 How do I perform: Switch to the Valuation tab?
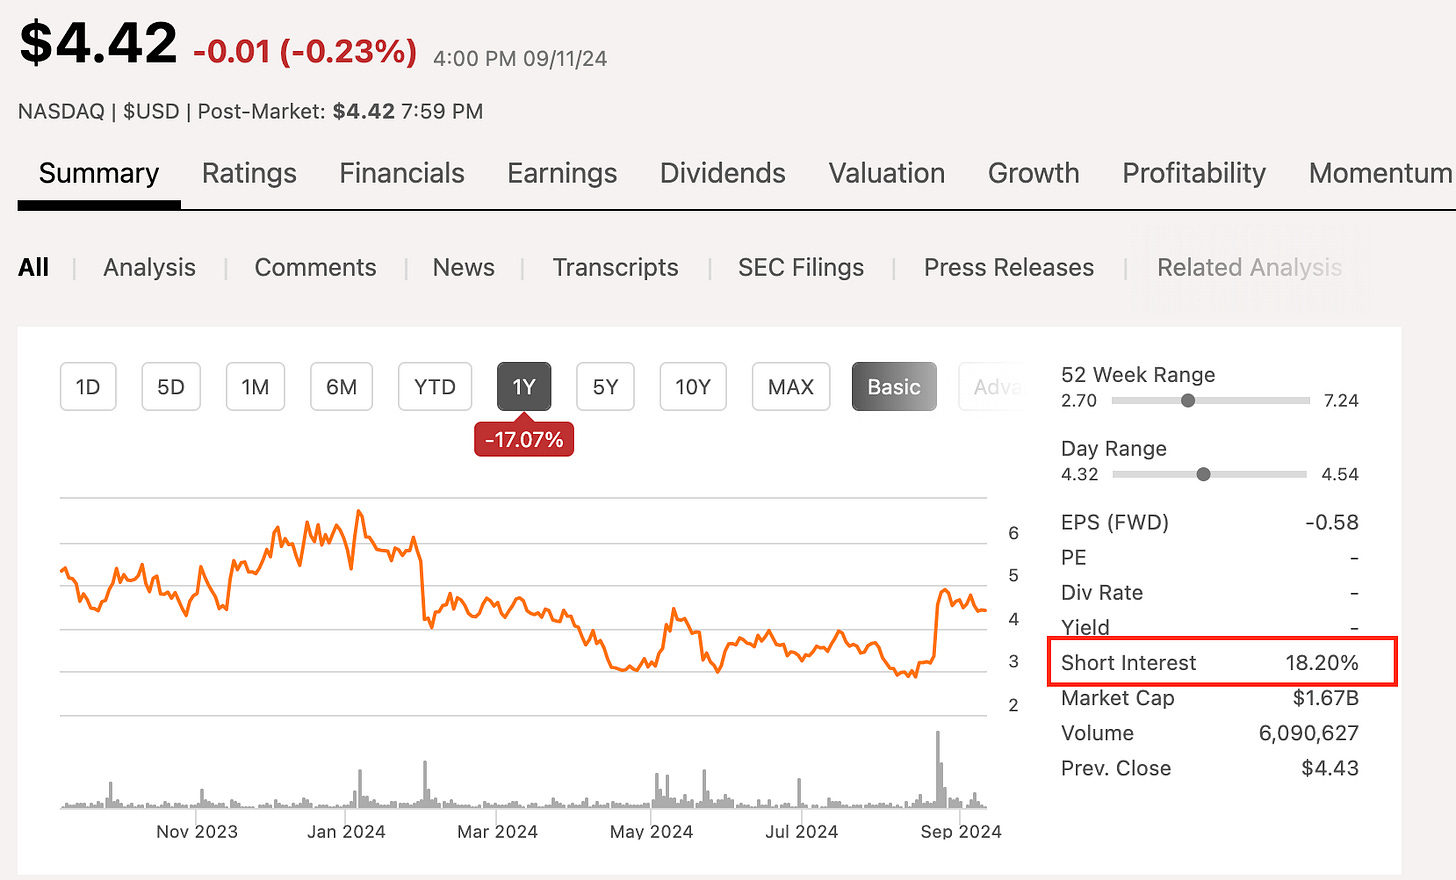(x=887, y=174)
